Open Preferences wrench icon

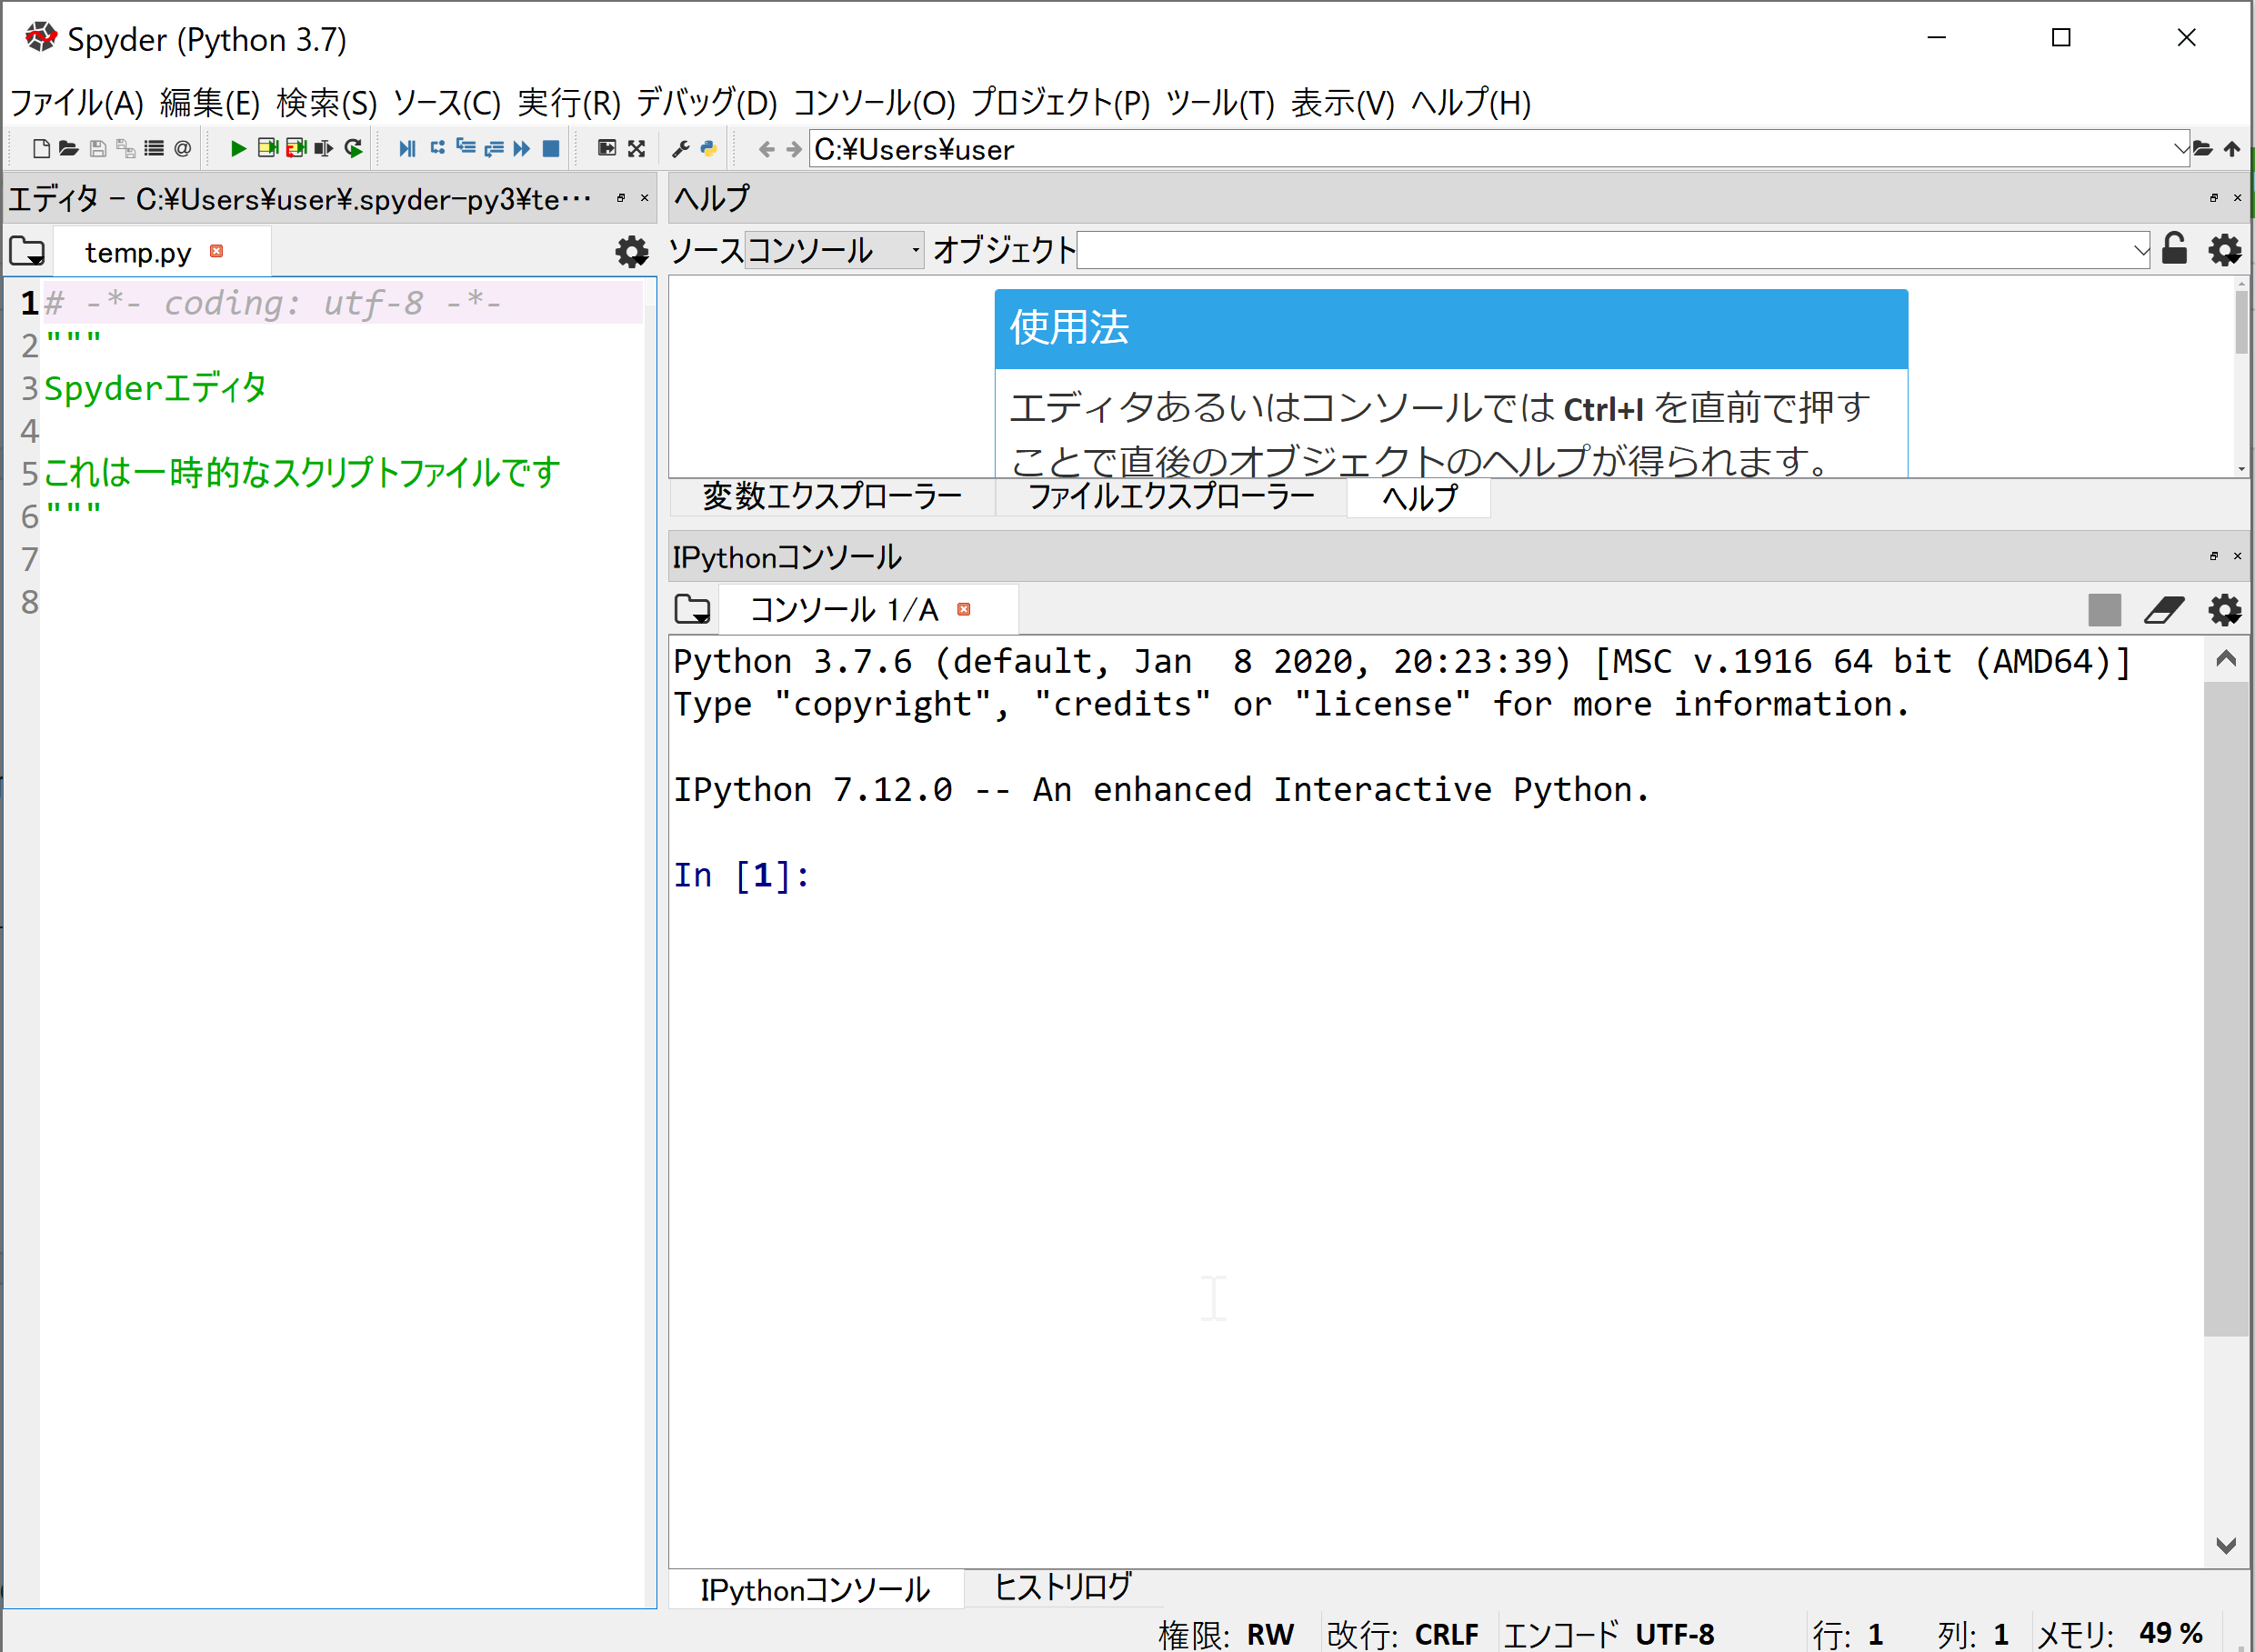(x=681, y=149)
